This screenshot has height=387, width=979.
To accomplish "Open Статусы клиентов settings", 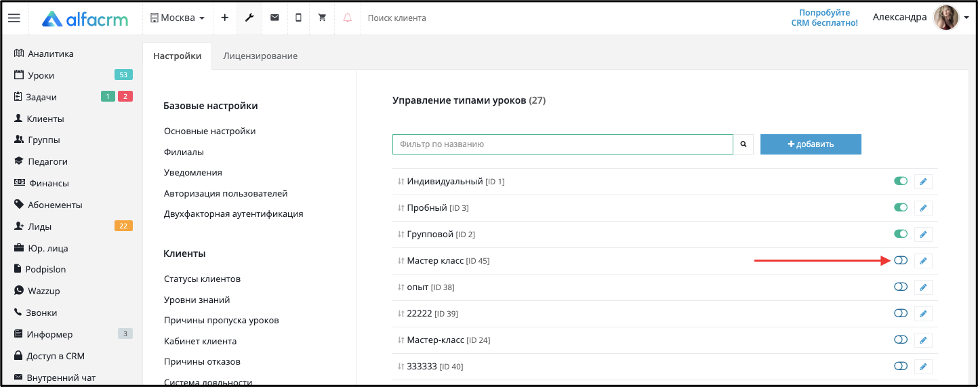I will pos(202,279).
